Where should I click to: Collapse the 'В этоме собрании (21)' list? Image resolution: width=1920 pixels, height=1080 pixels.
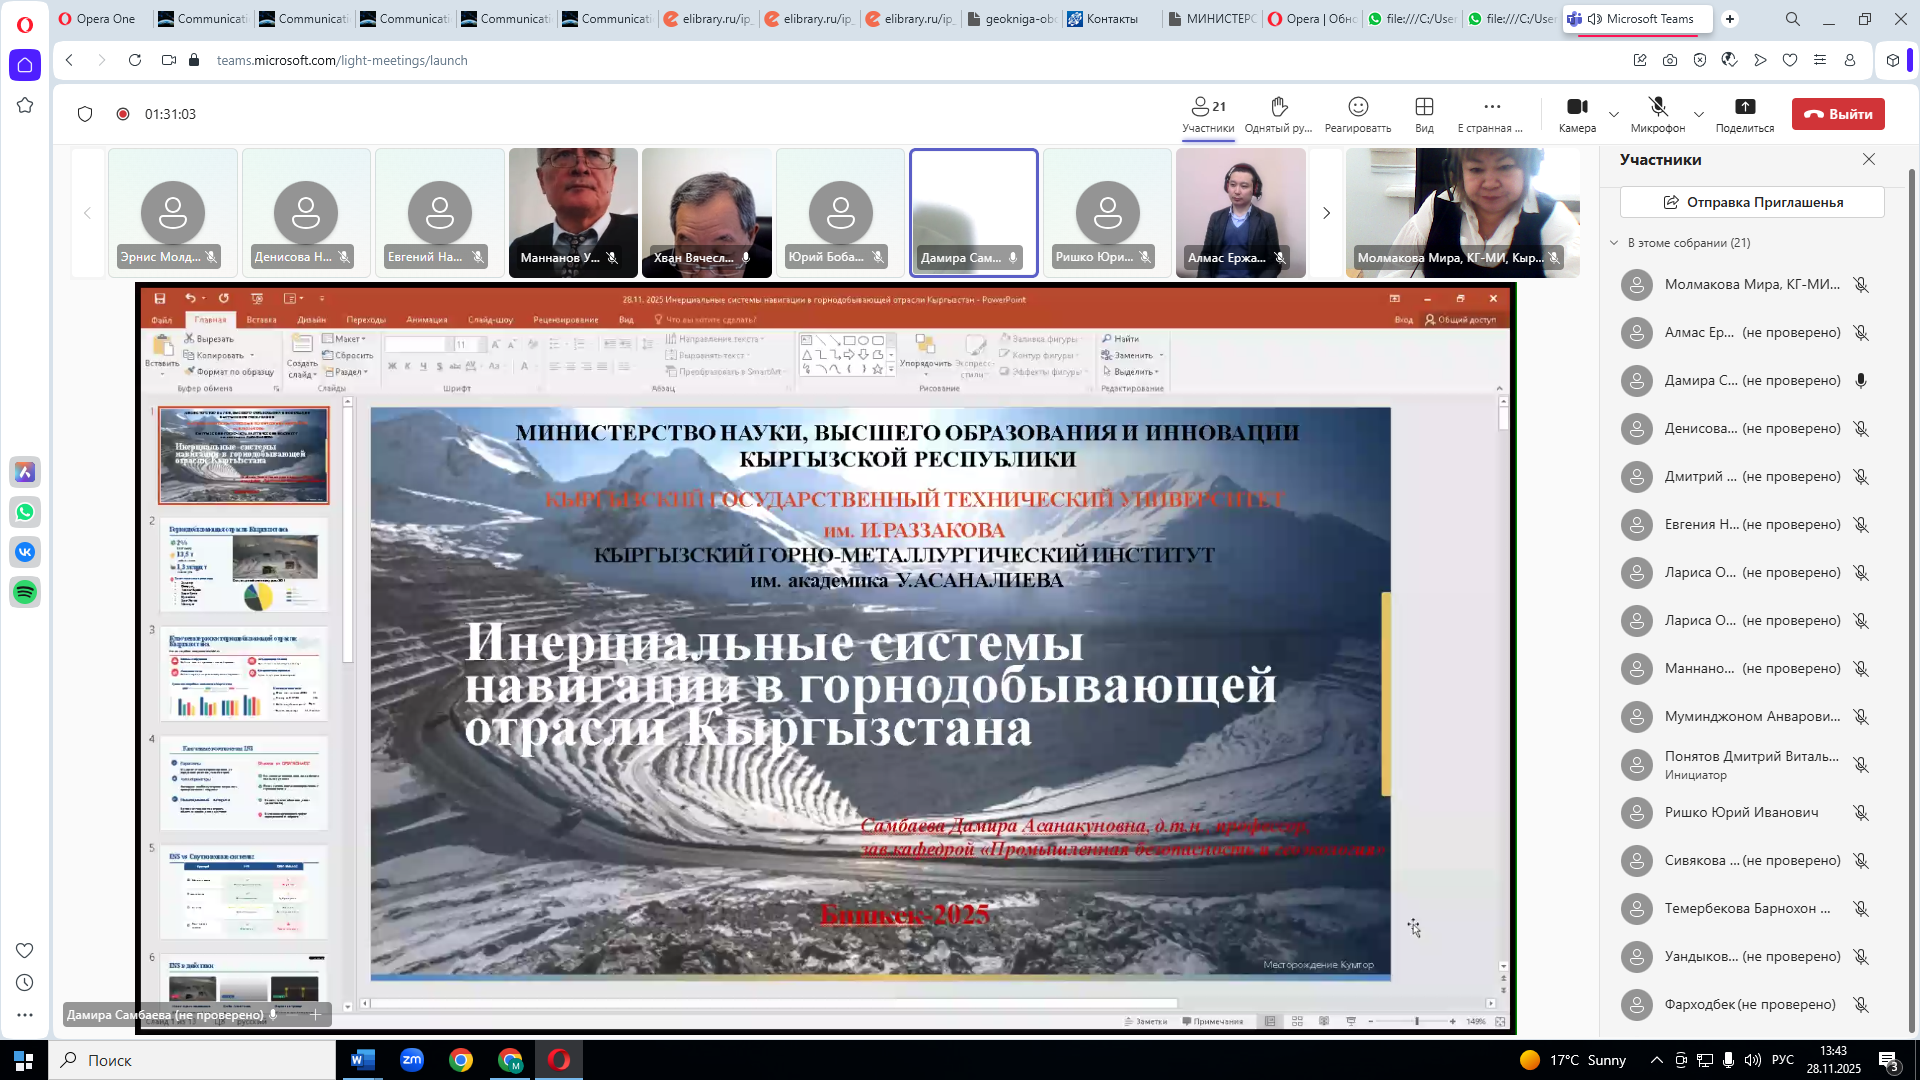1614,243
